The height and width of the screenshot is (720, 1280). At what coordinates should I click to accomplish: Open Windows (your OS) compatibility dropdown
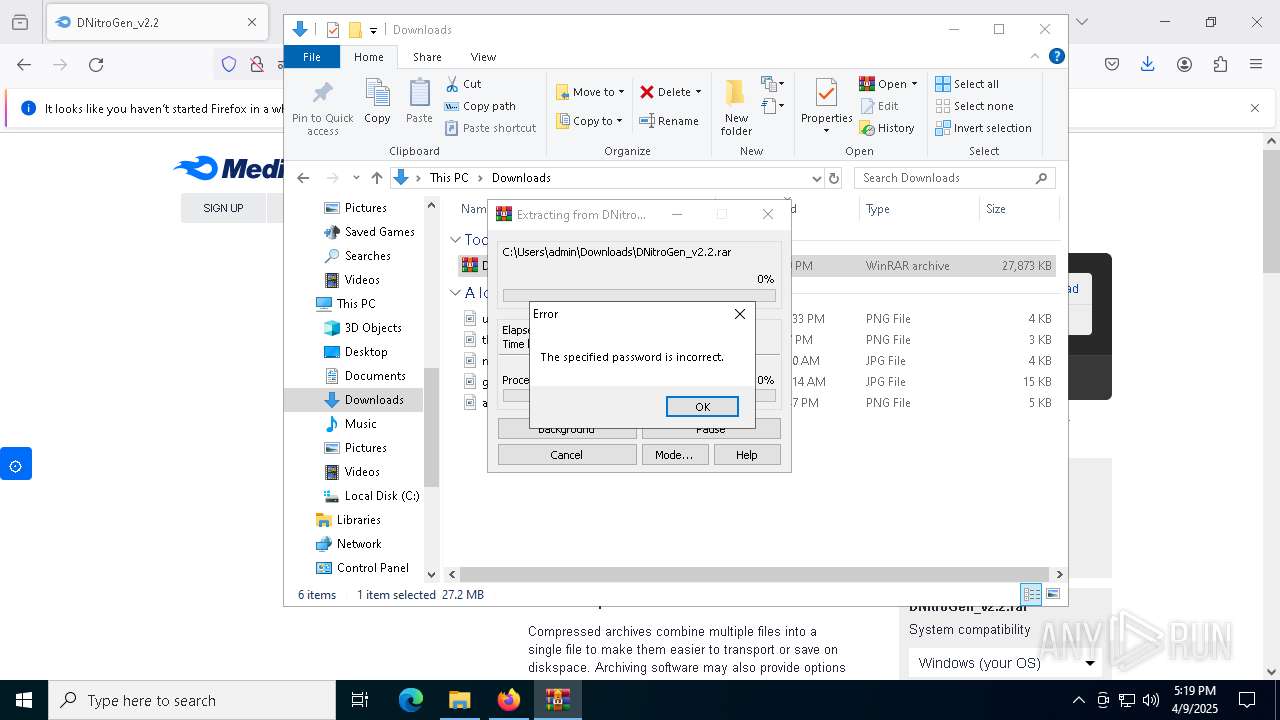point(1005,663)
